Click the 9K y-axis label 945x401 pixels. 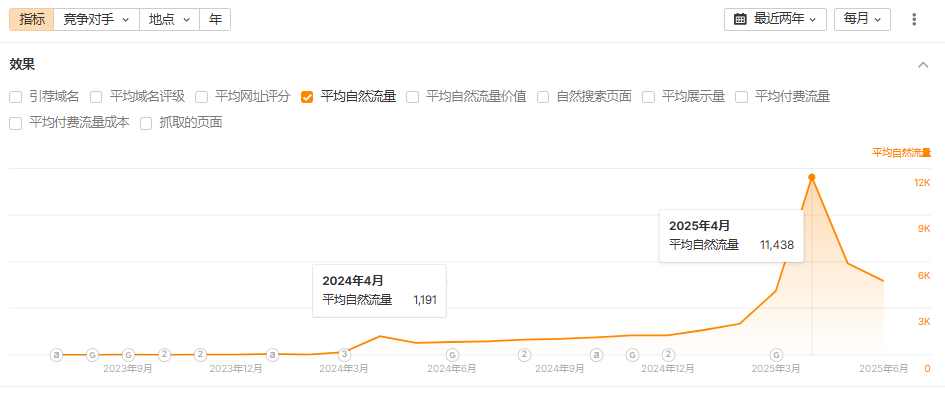click(924, 229)
